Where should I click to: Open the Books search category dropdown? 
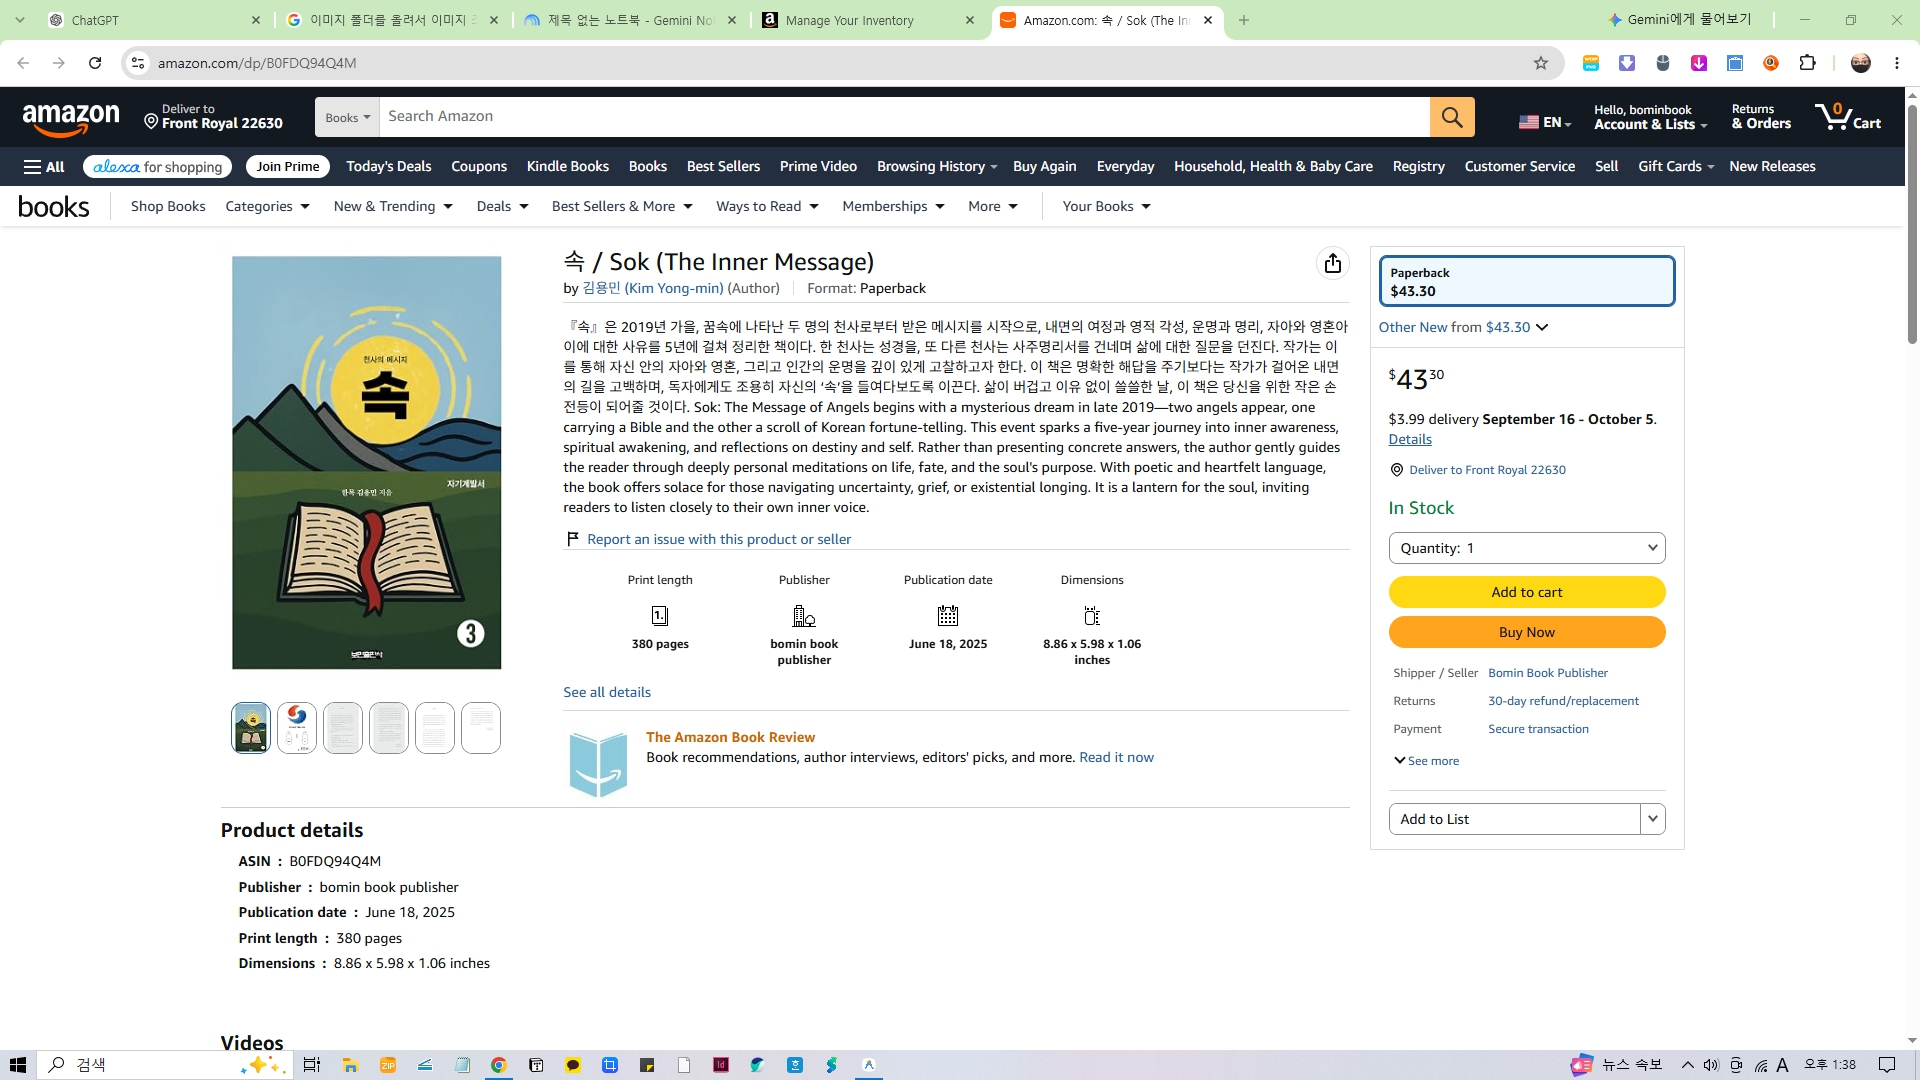347,117
